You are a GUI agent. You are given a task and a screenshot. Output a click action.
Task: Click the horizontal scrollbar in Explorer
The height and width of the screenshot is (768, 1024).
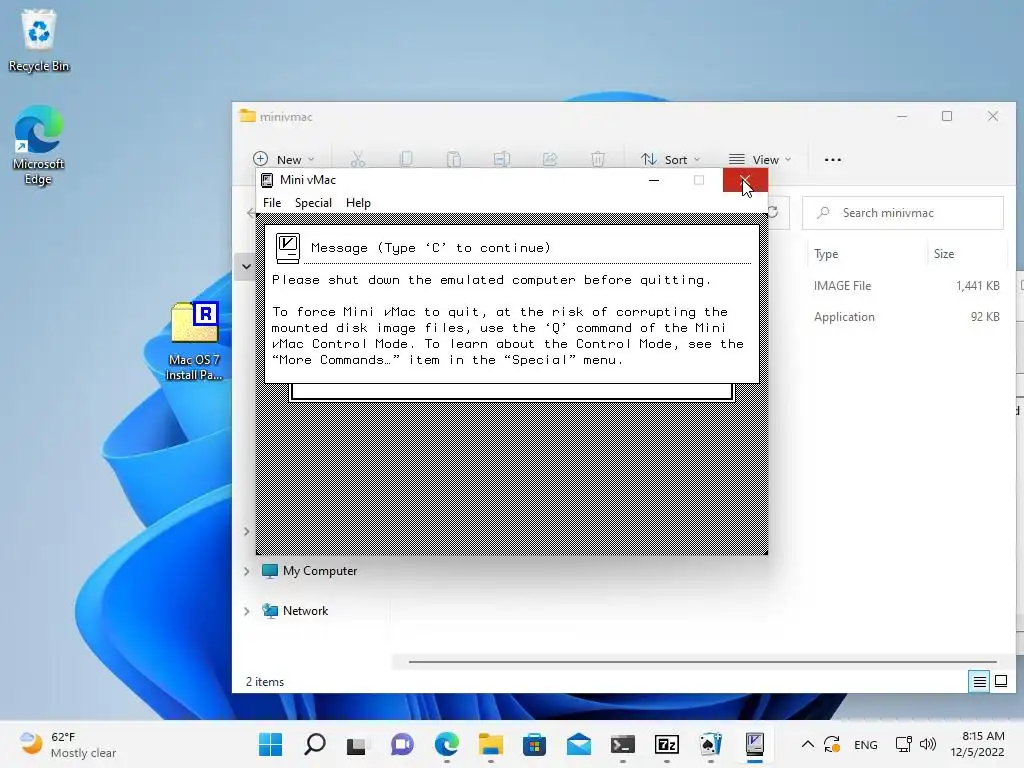(702, 662)
